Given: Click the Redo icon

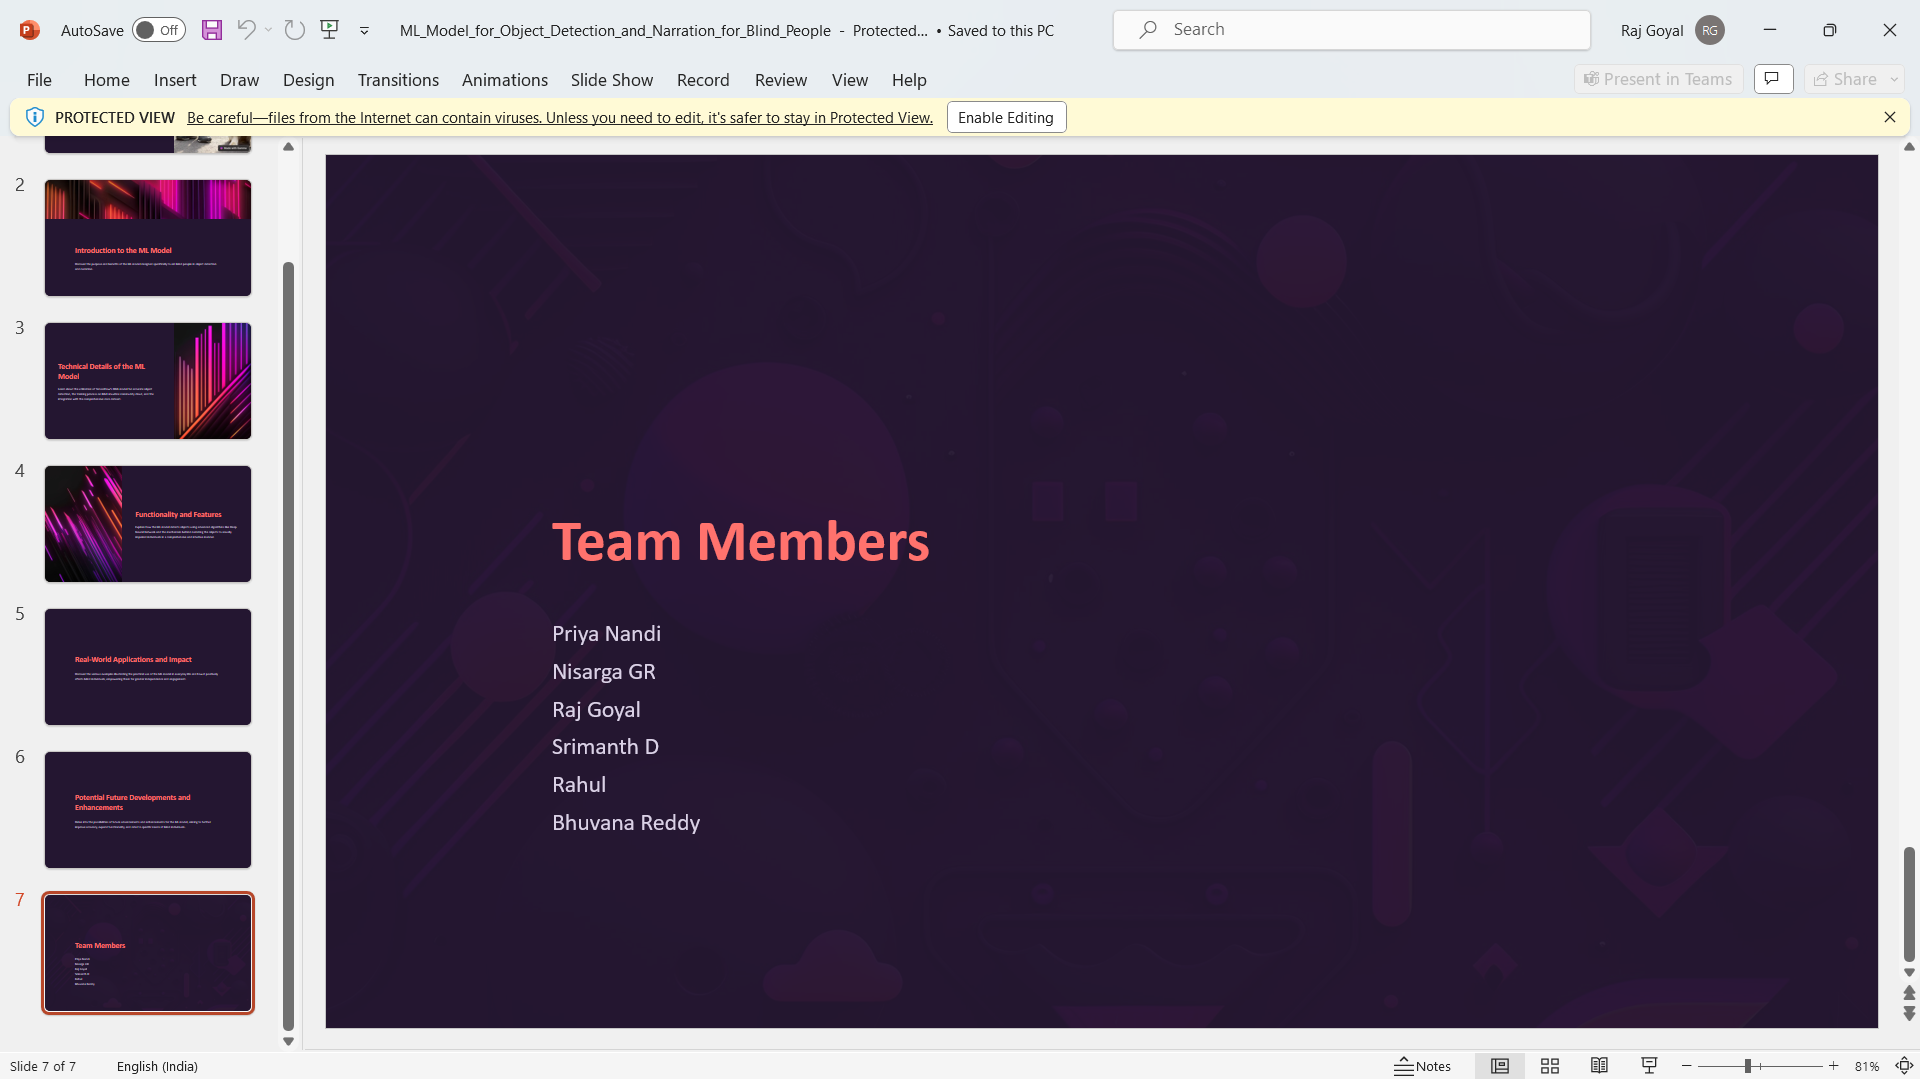Looking at the screenshot, I should point(294,30).
